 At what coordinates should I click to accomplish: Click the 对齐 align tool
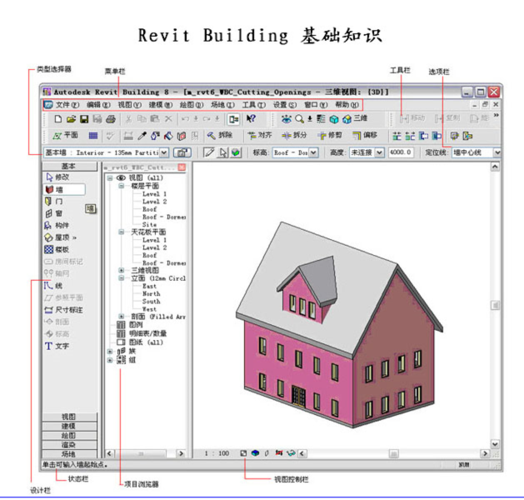260,135
